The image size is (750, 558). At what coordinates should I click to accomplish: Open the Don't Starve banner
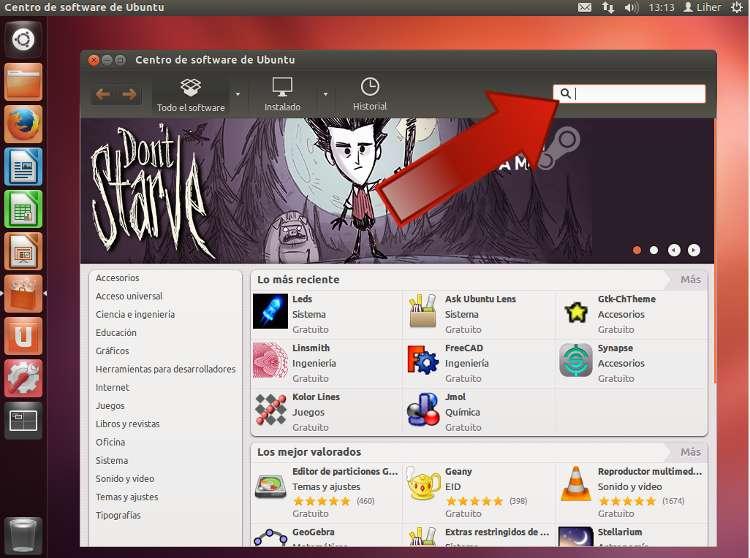click(x=397, y=191)
